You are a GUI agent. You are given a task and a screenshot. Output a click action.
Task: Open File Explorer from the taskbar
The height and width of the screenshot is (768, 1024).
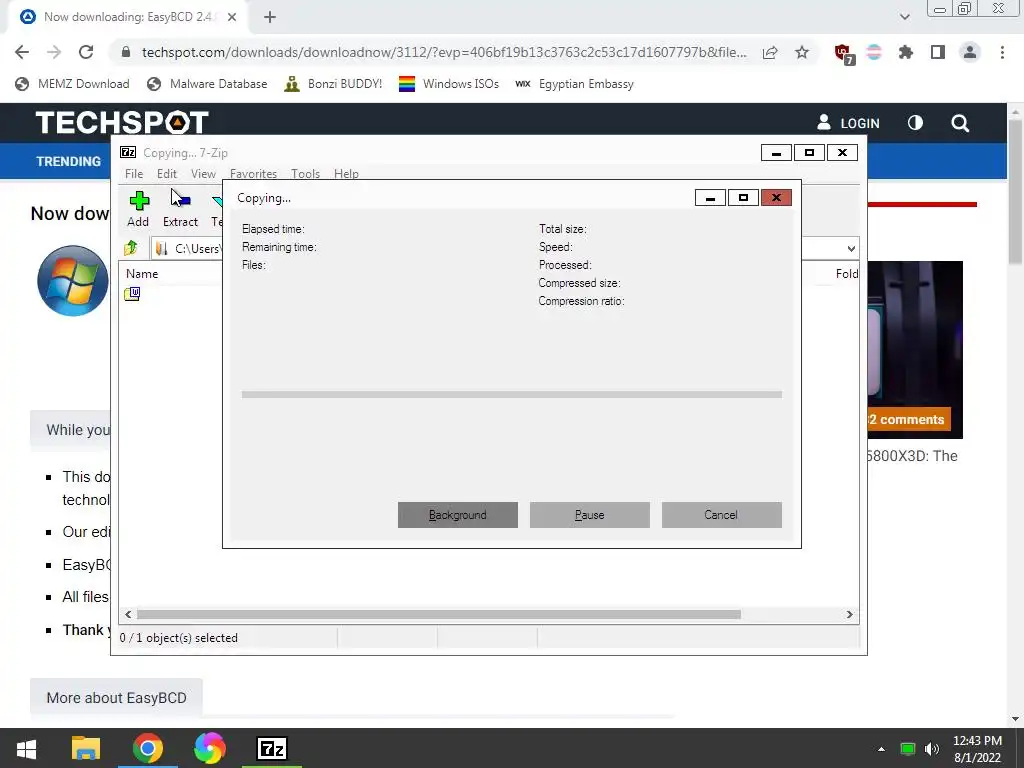86,748
